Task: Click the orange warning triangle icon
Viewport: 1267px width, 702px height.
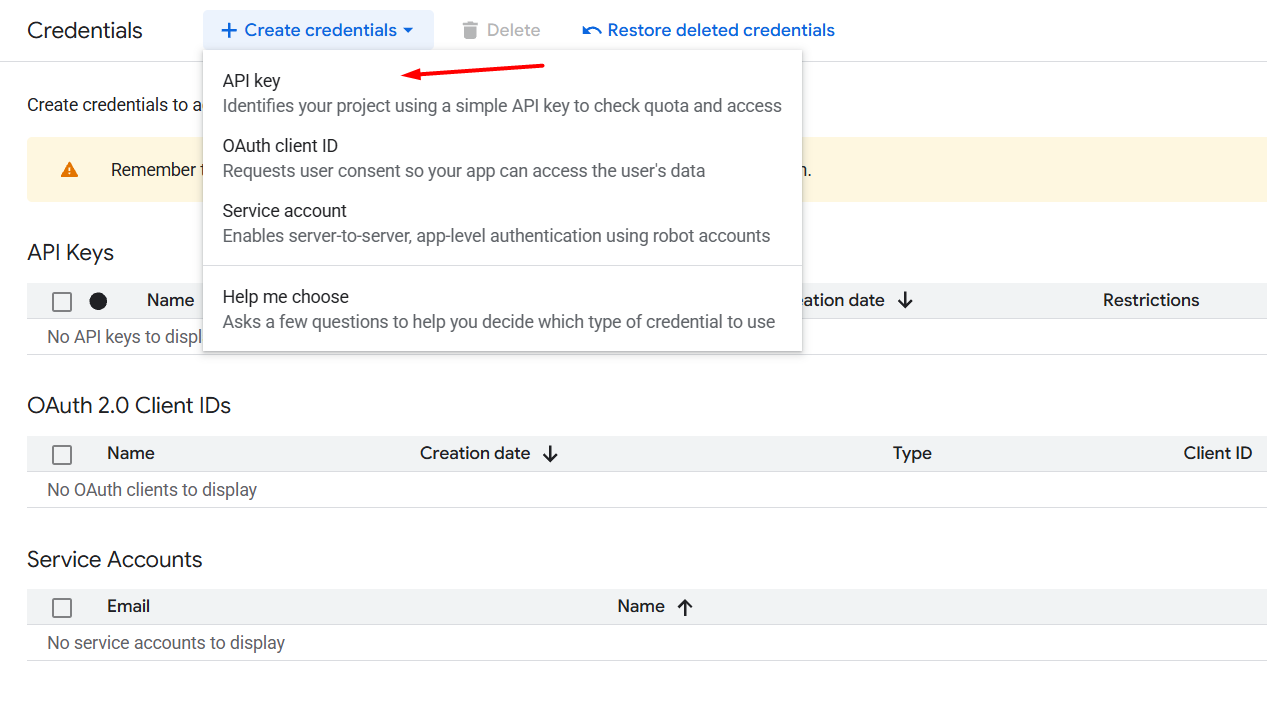Action: click(69, 170)
